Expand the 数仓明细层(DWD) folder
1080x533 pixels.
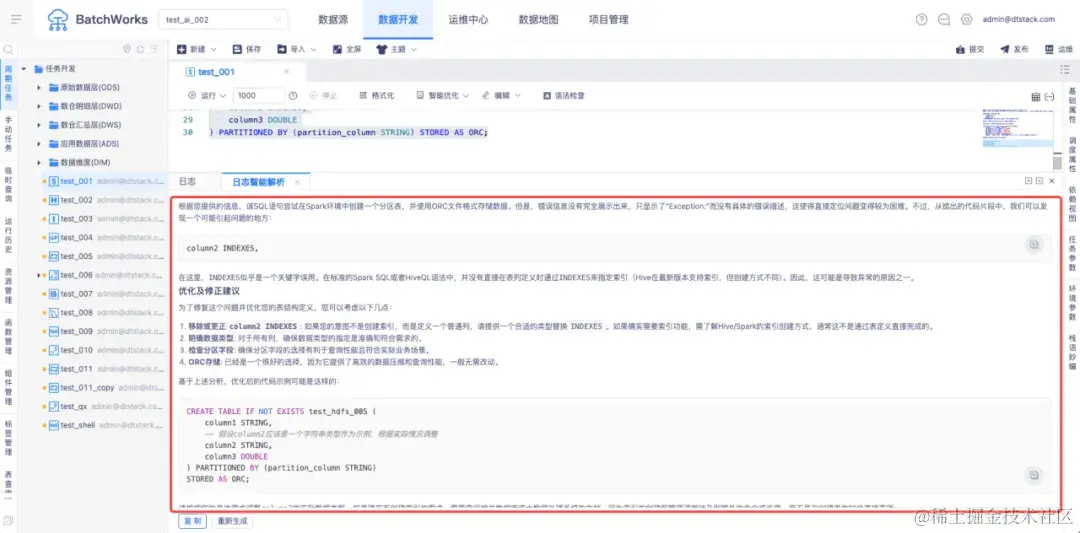[x=39, y=106]
